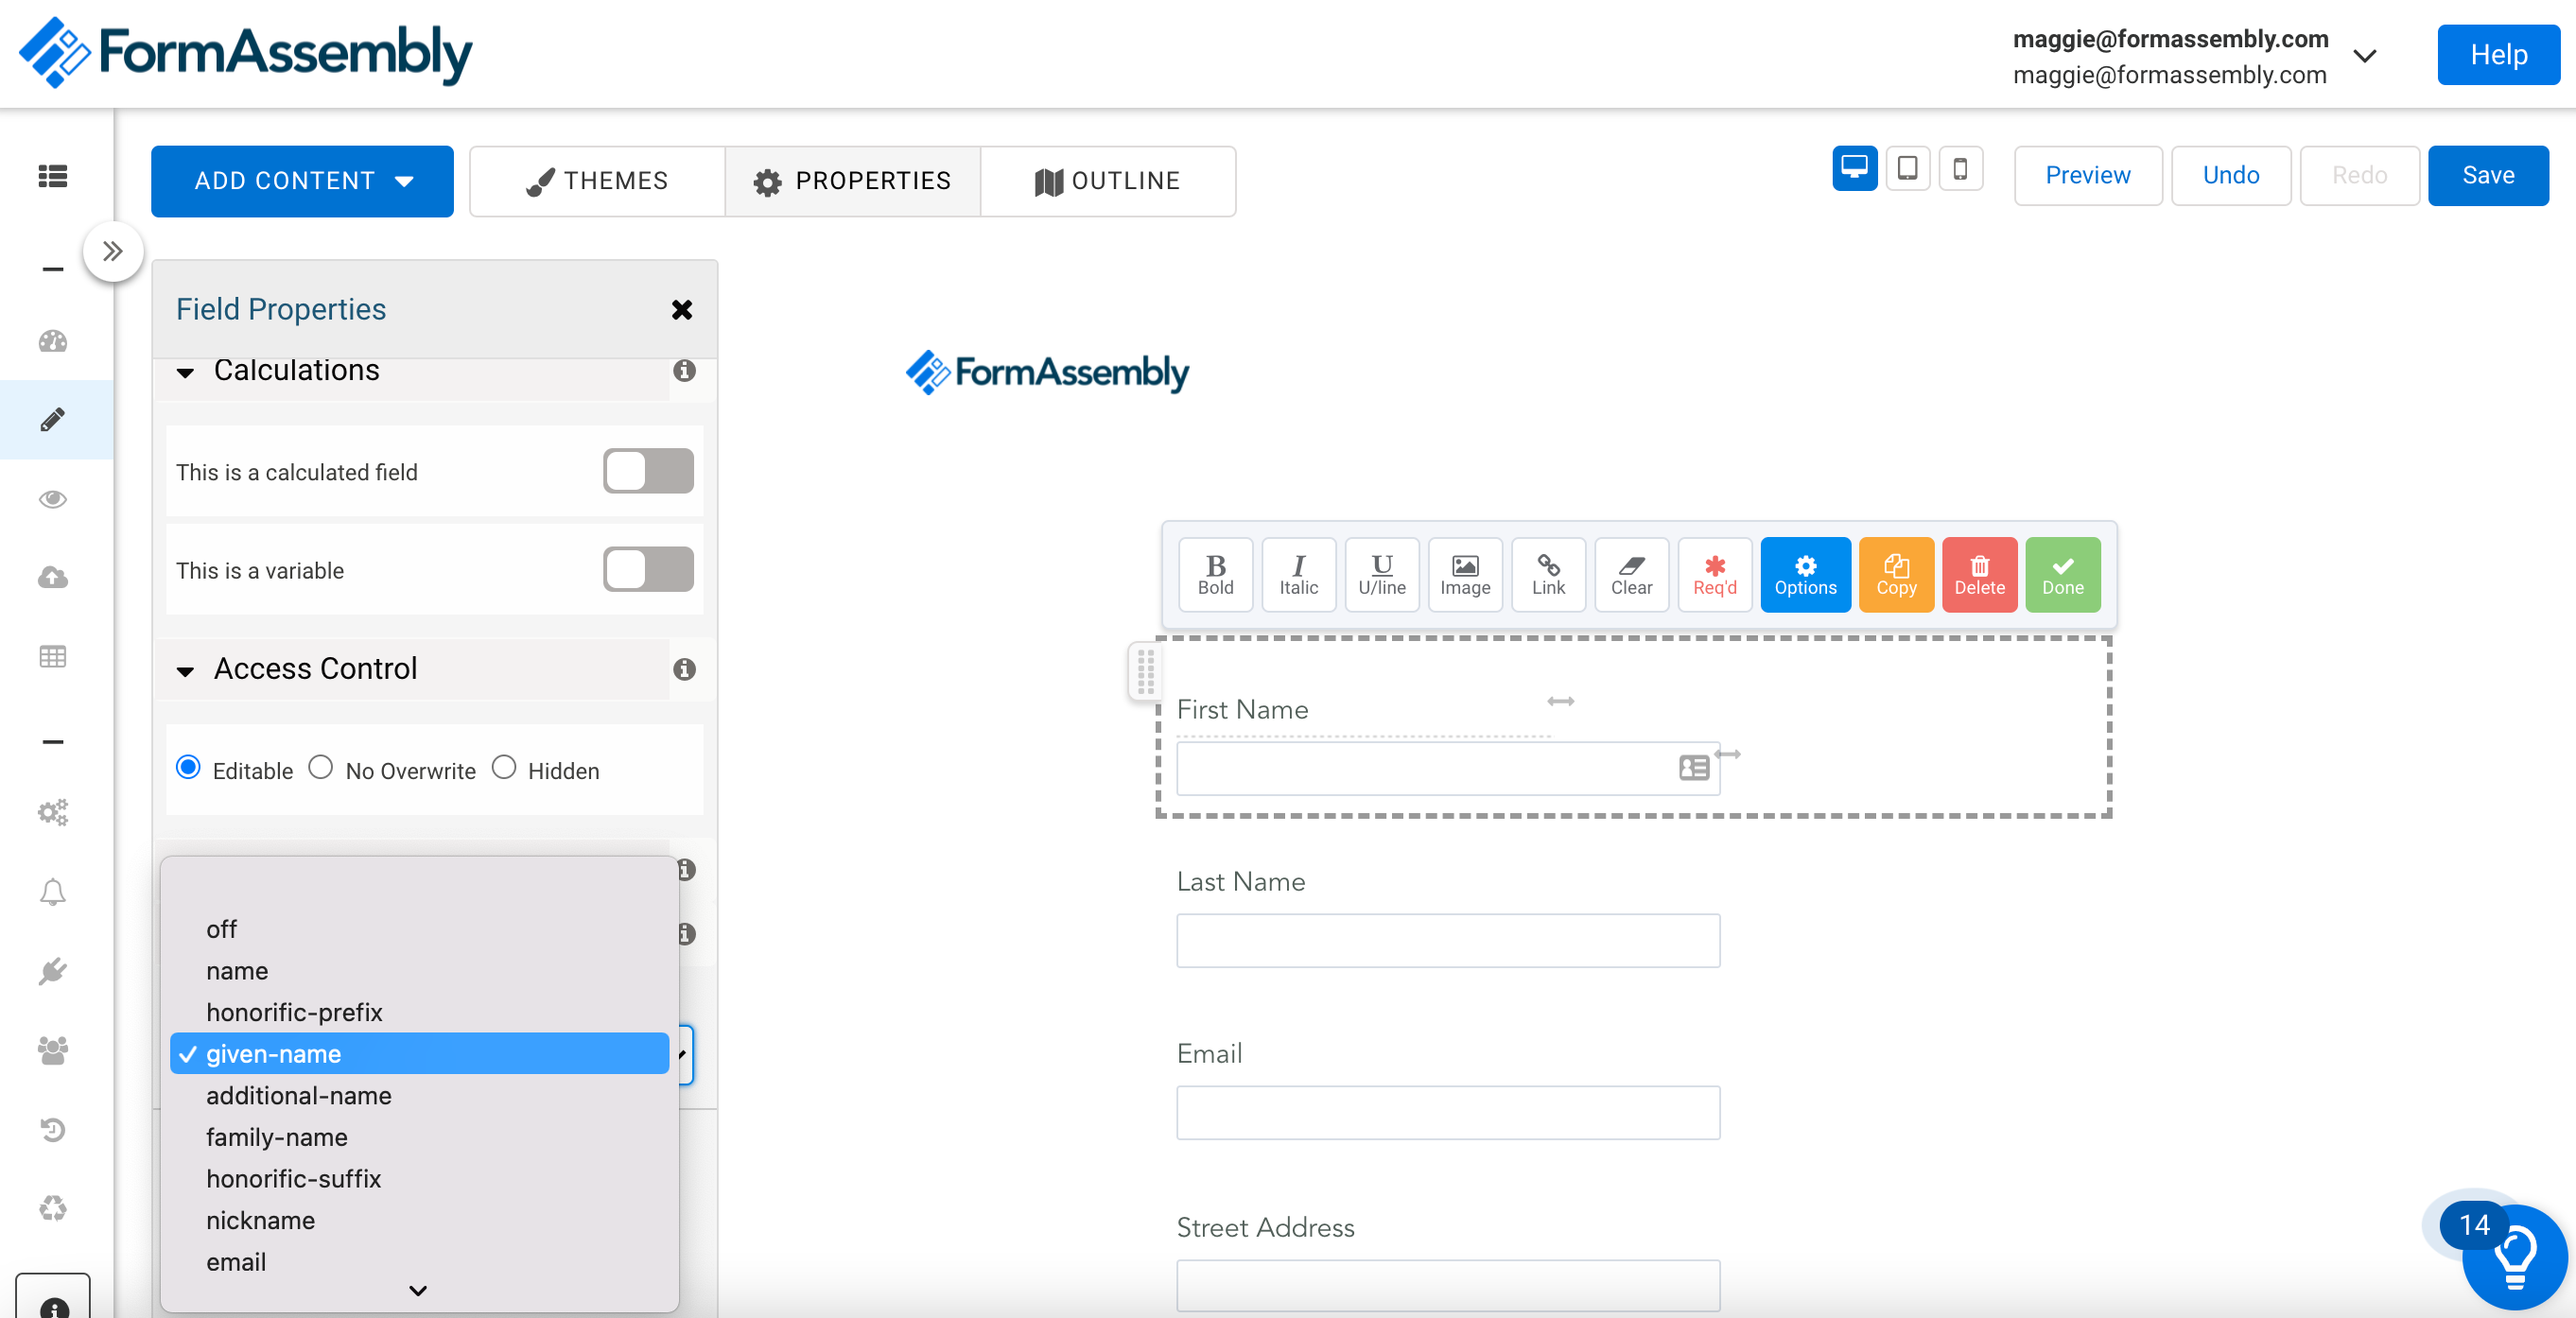2576x1318 pixels.
Task: Click the Preview button
Action: click(x=2087, y=175)
